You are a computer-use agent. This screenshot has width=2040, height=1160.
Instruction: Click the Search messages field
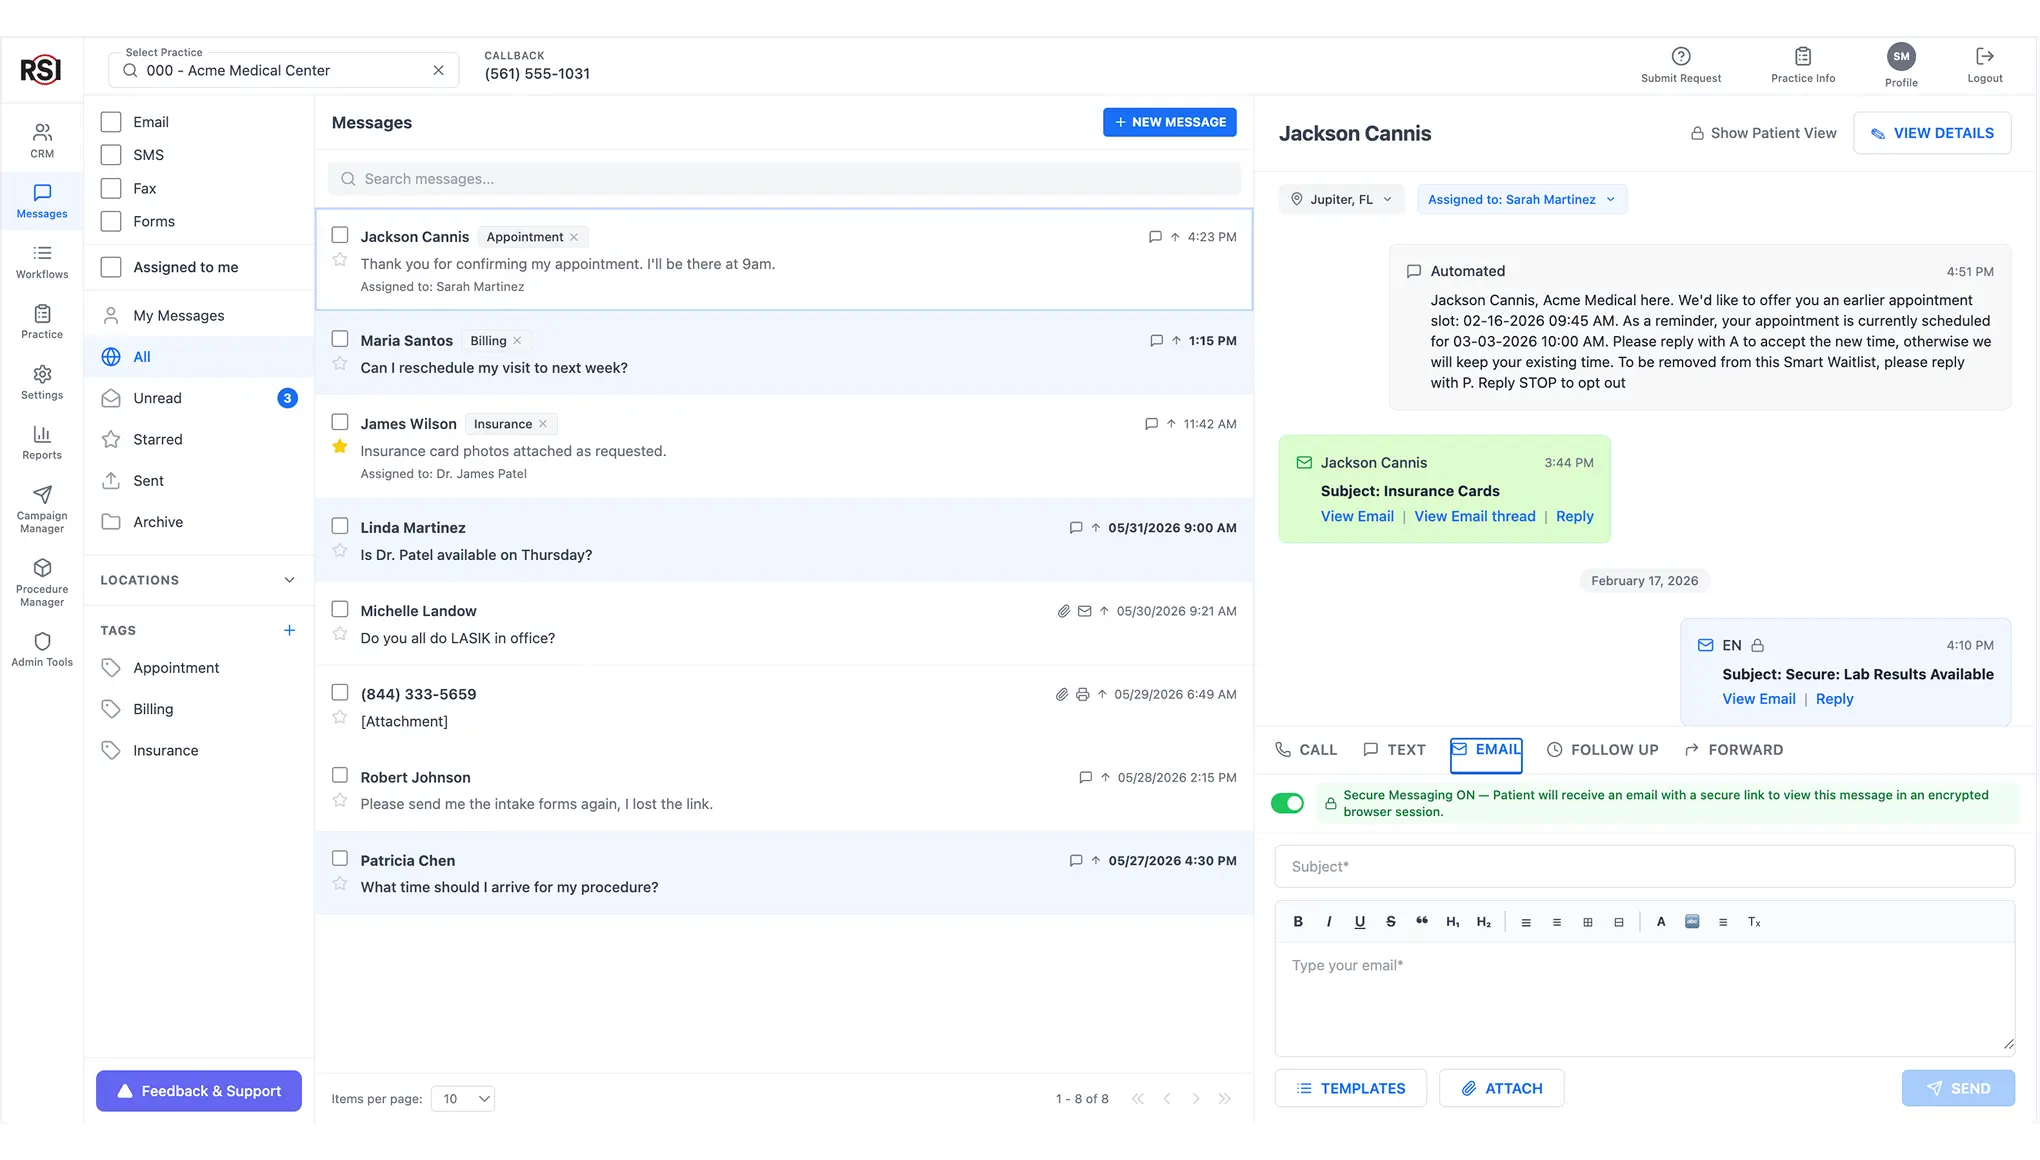(x=784, y=179)
